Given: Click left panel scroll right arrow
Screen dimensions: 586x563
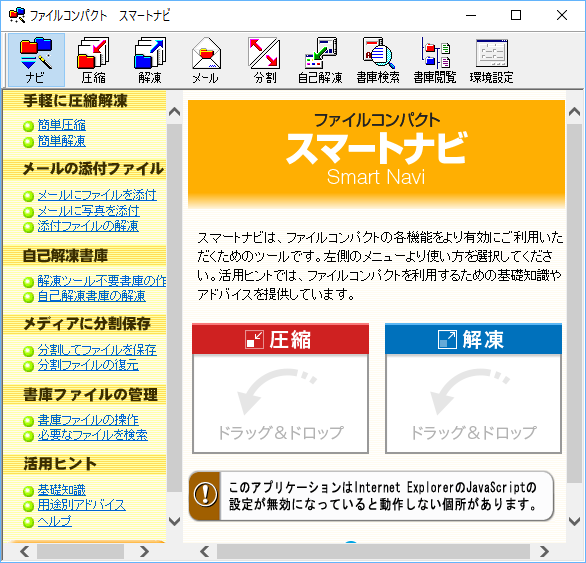Looking at the screenshot, I should tap(144, 551).
